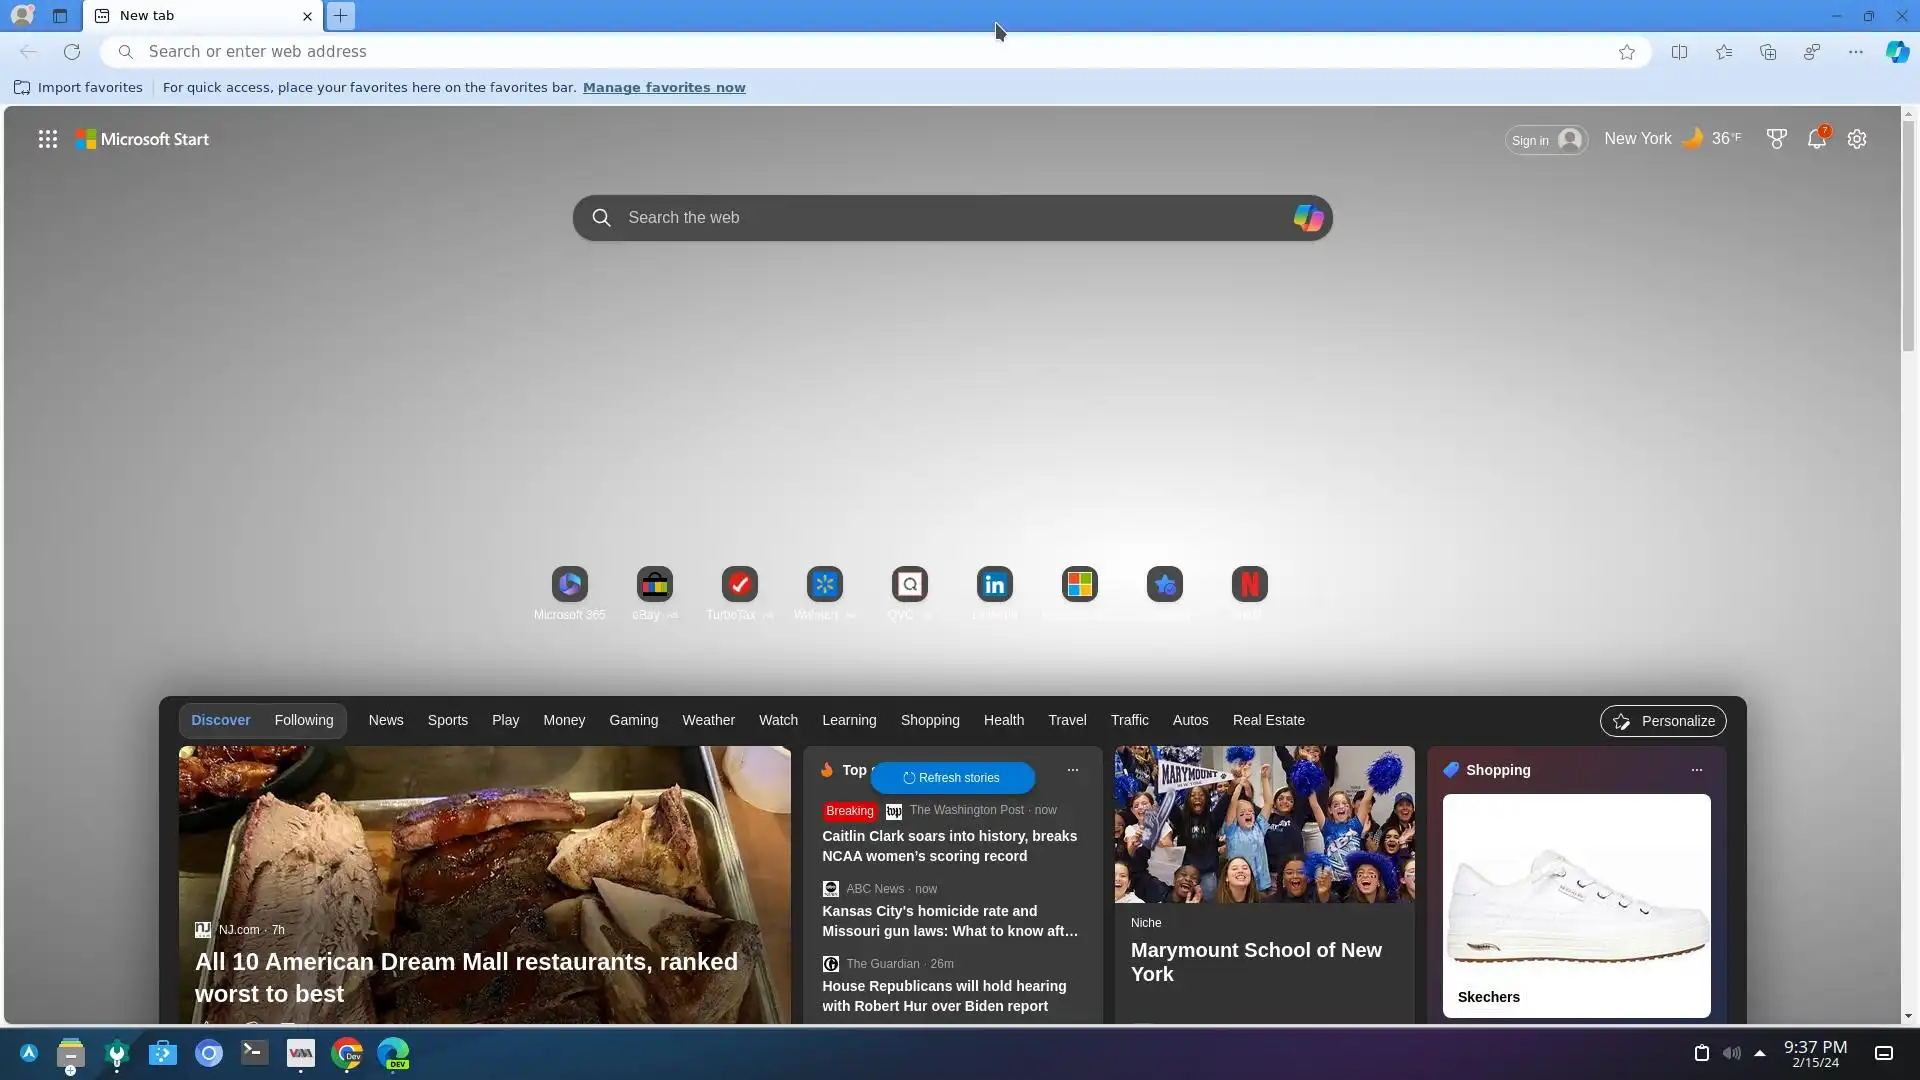The image size is (1920, 1080).
Task: Switch to the Following feed
Action: pyautogui.click(x=304, y=721)
